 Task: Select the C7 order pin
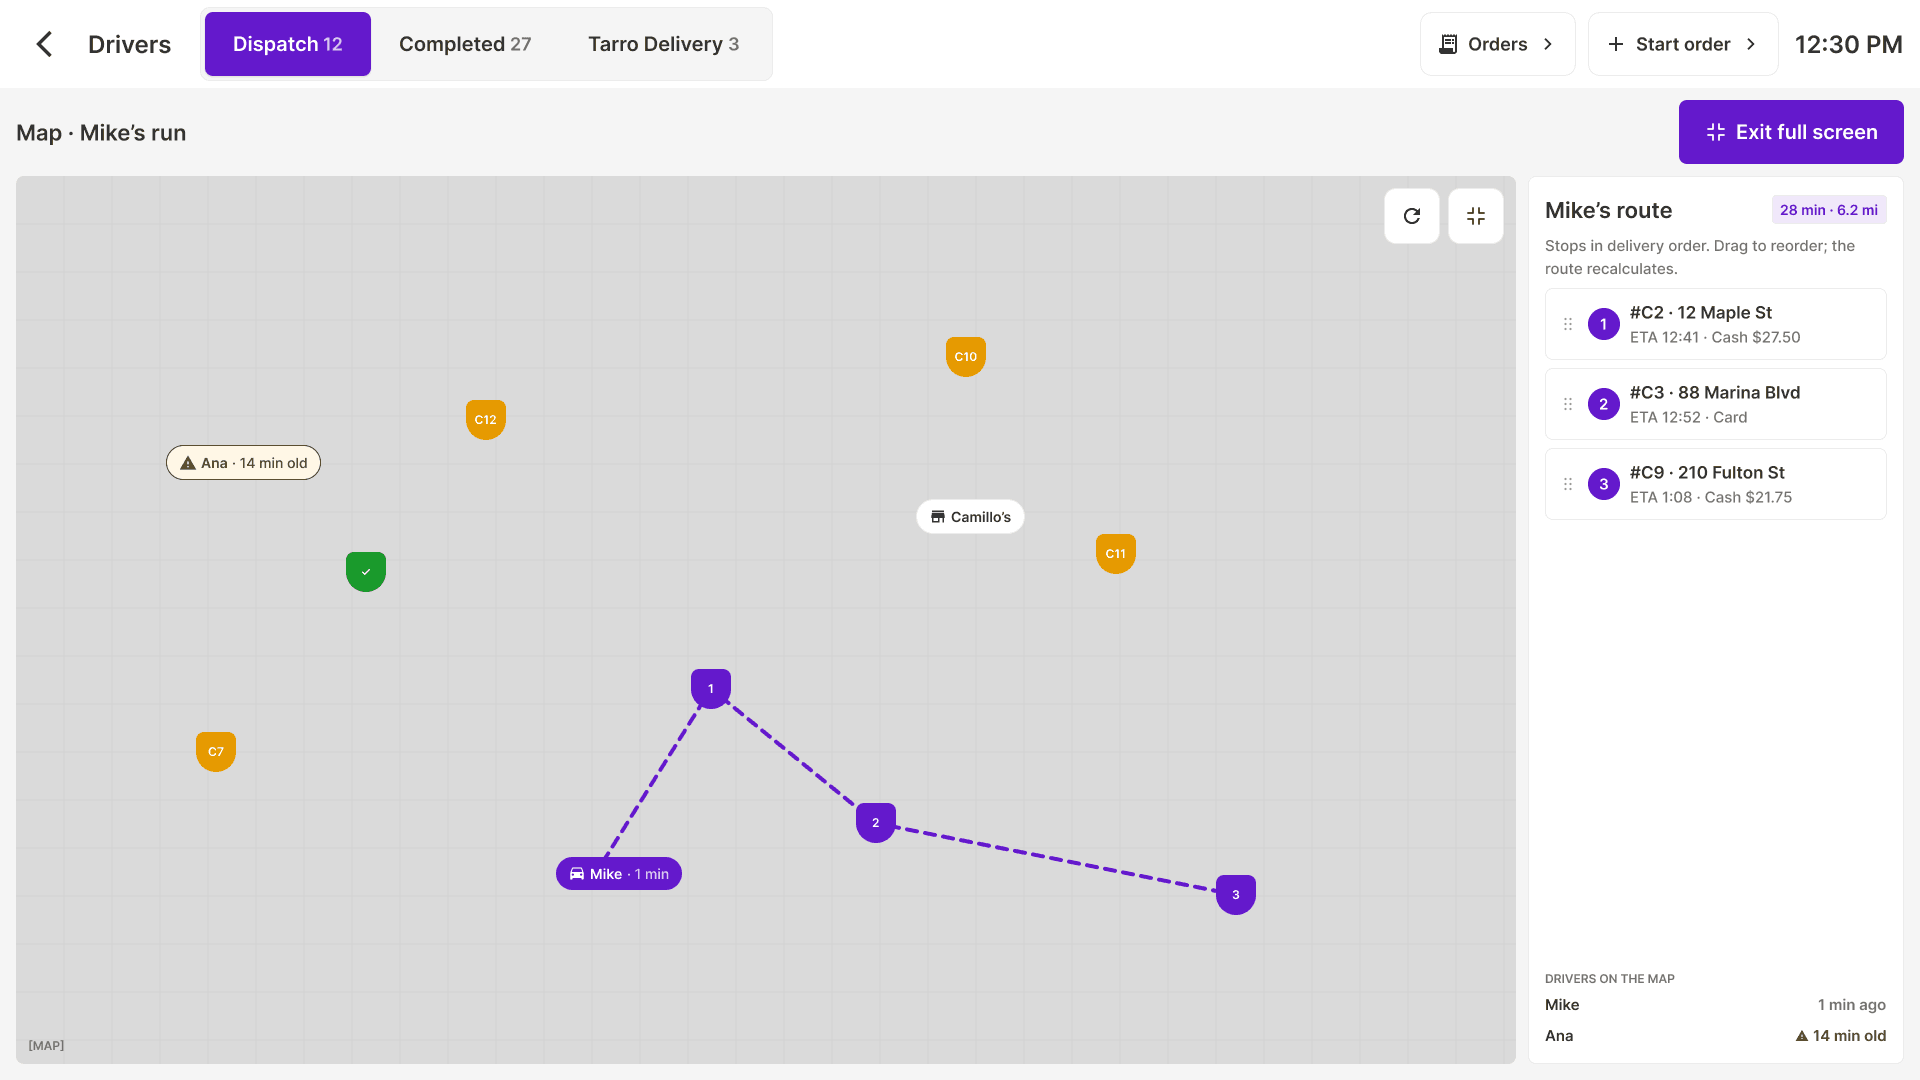point(216,752)
